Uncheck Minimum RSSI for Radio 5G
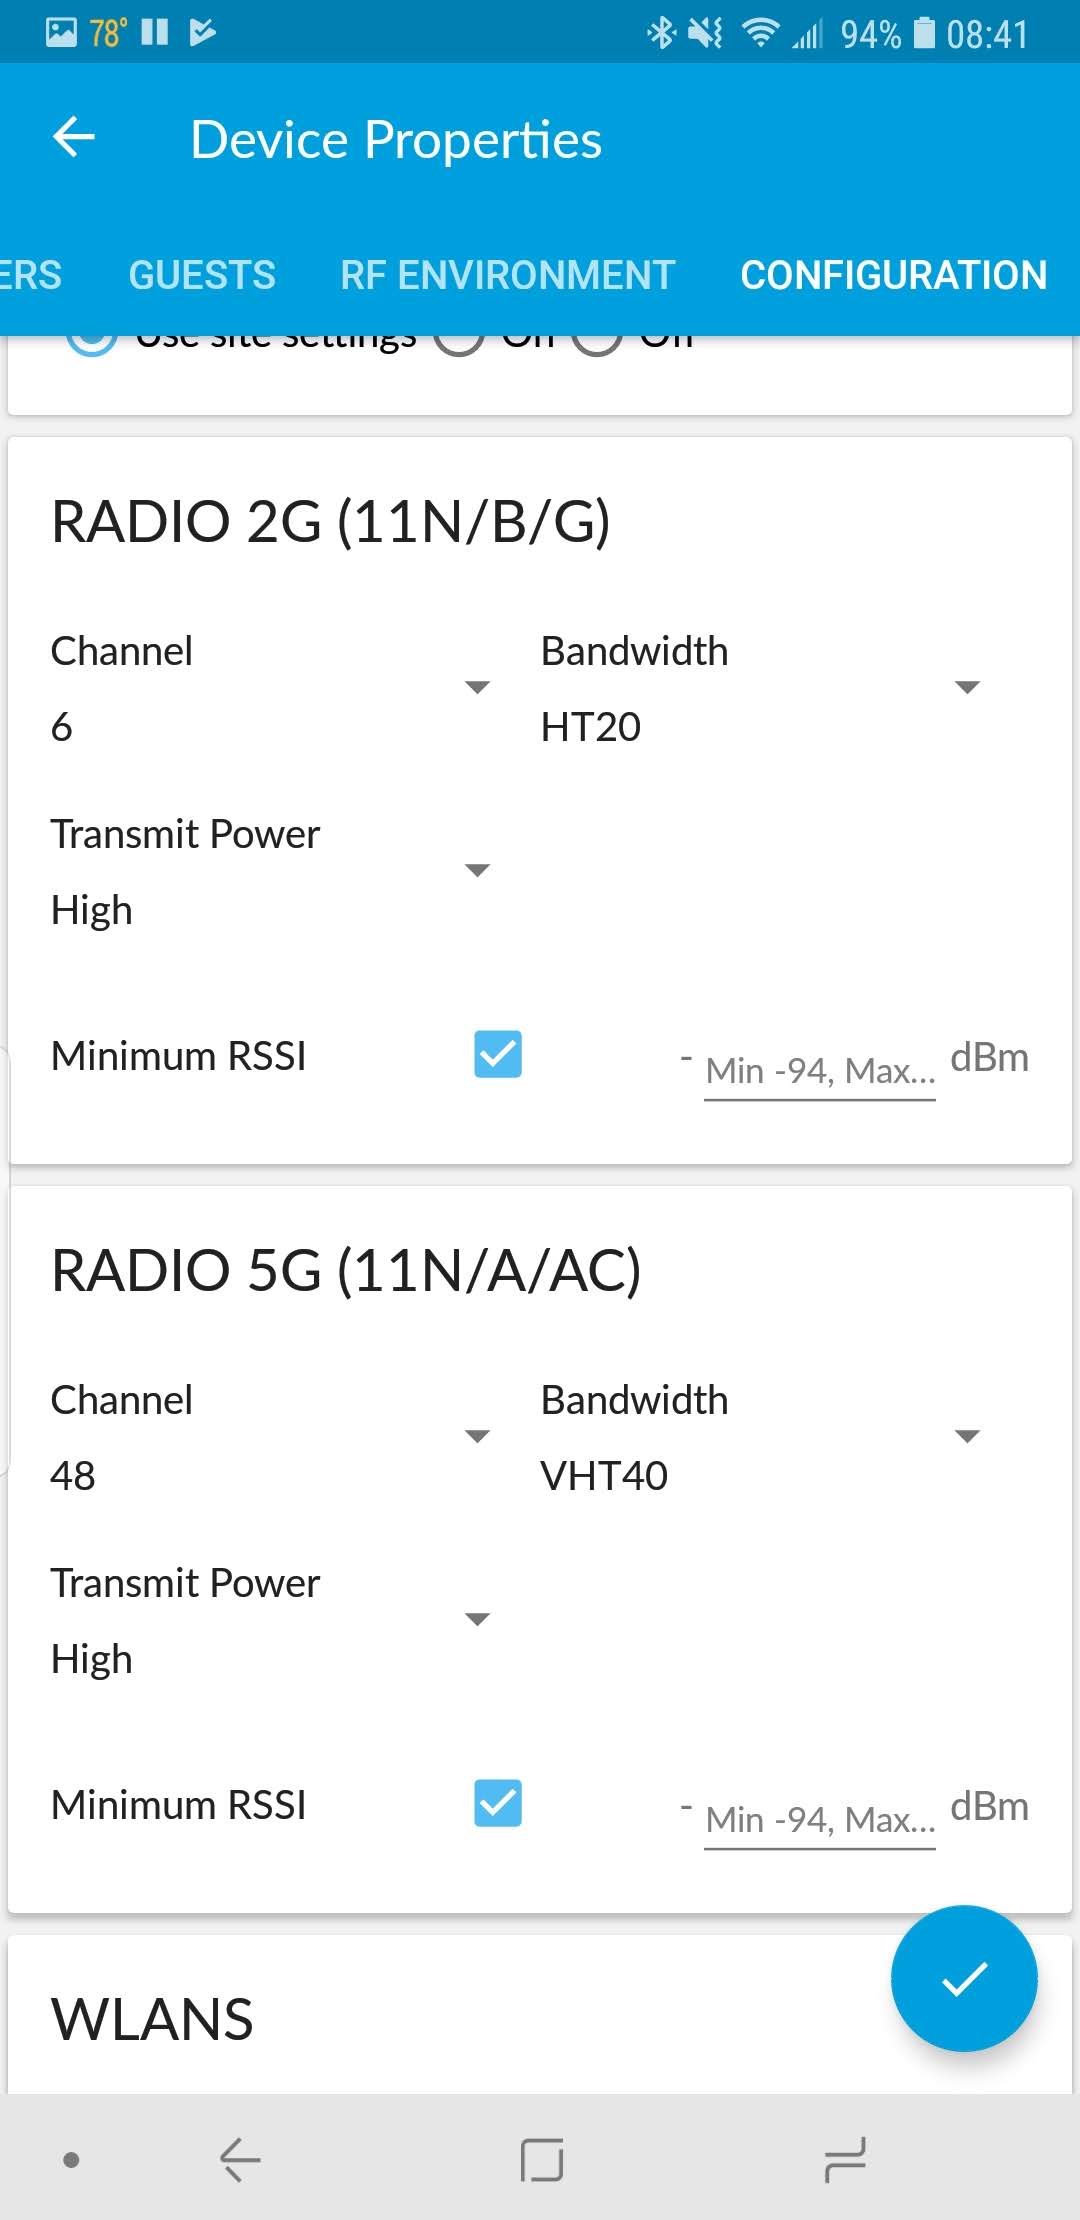This screenshot has width=1080, height=2220. click(x=497, y=1804)
